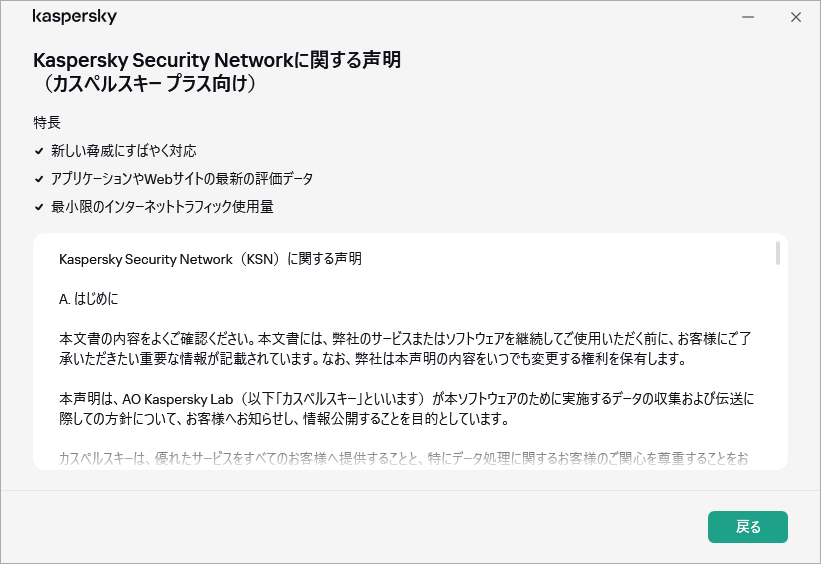Click the statement text scrollbar thumb
This screenshot has width=821, height=564.
coord(778,253)
